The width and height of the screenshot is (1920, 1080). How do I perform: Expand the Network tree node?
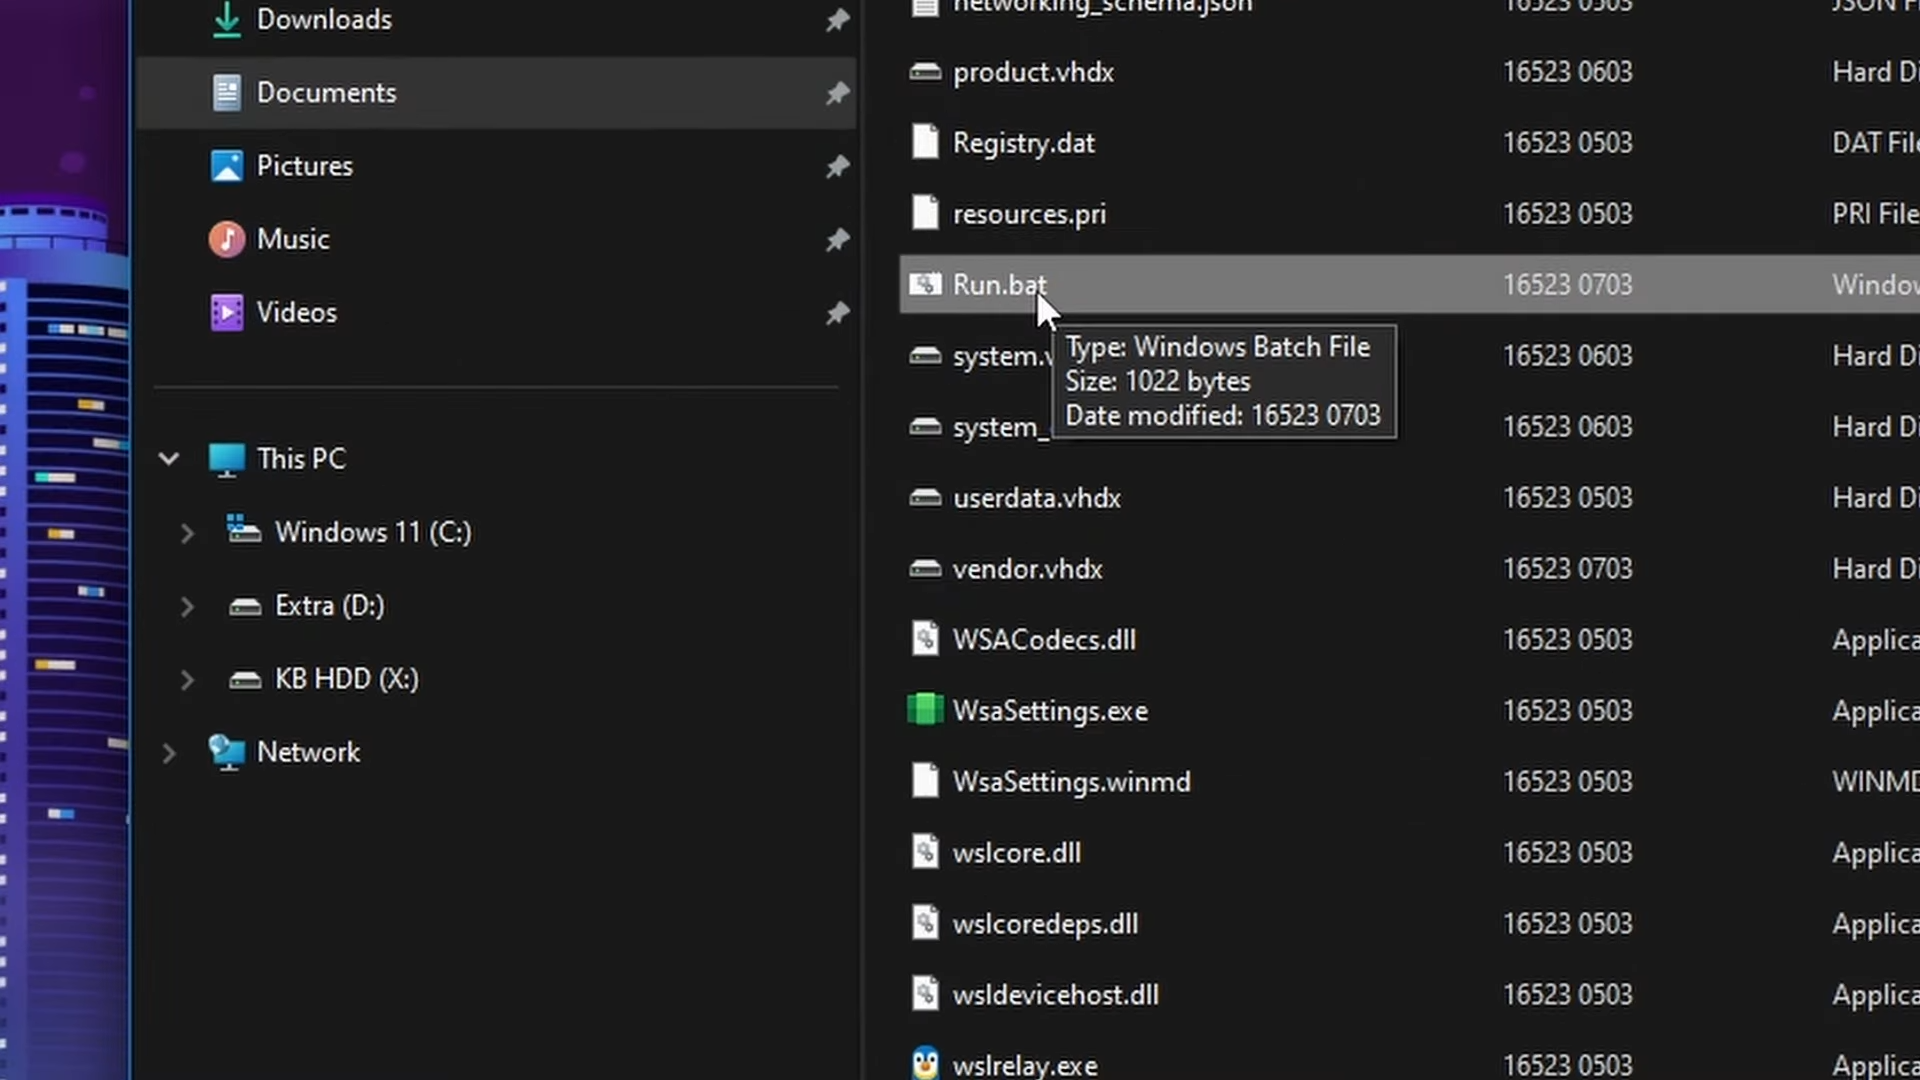[x=169, y=753]
